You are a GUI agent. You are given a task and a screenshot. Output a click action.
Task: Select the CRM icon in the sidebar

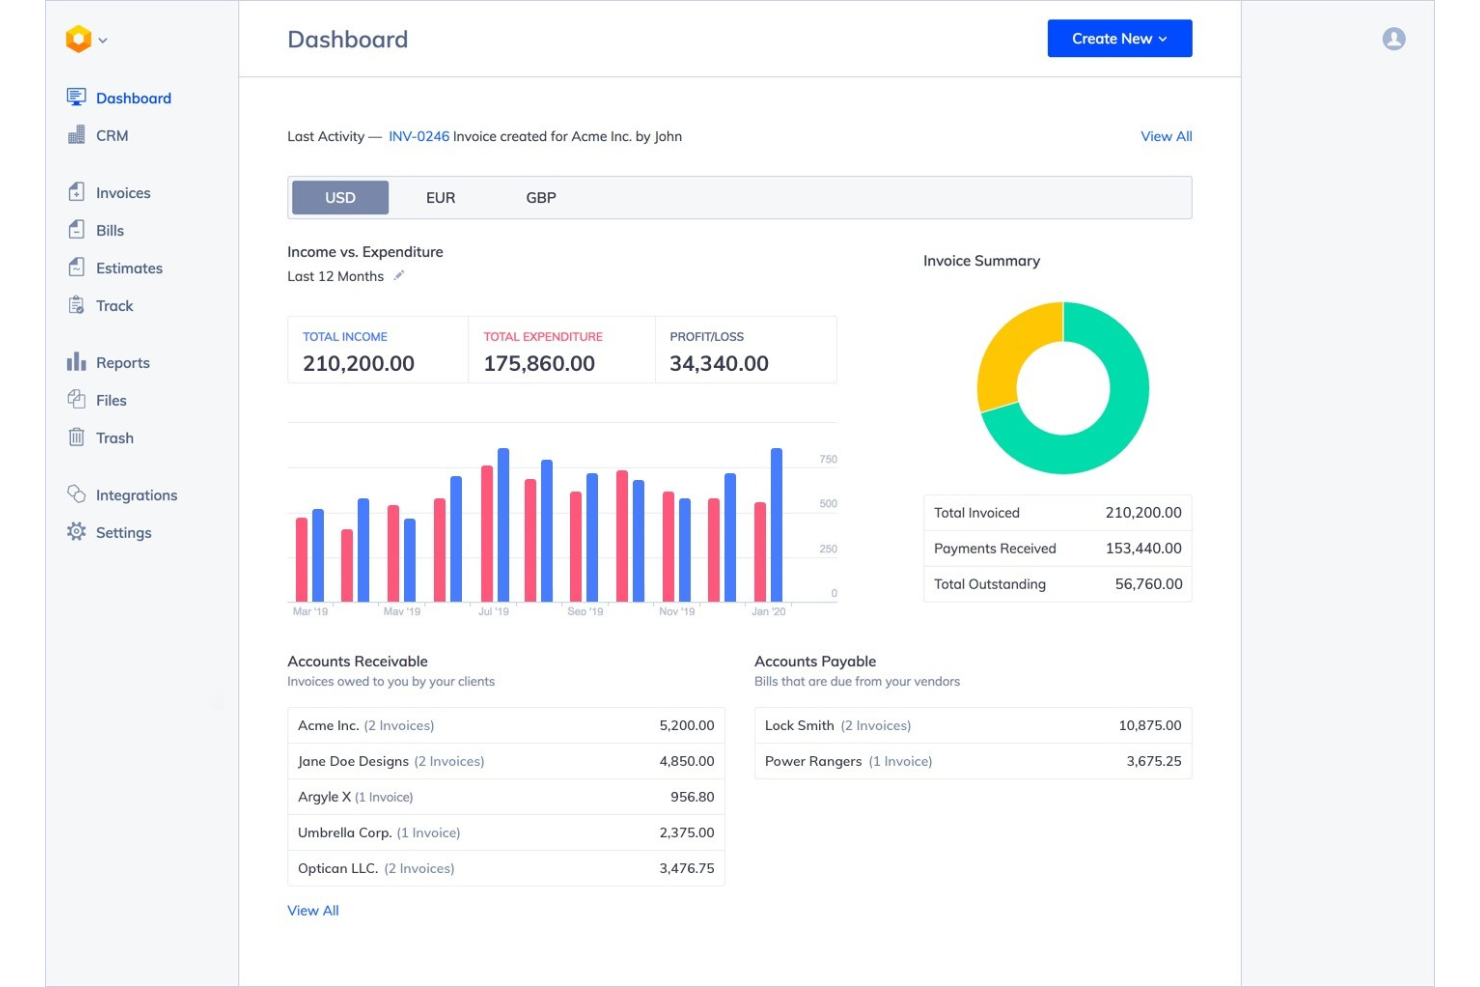point(76,135)
